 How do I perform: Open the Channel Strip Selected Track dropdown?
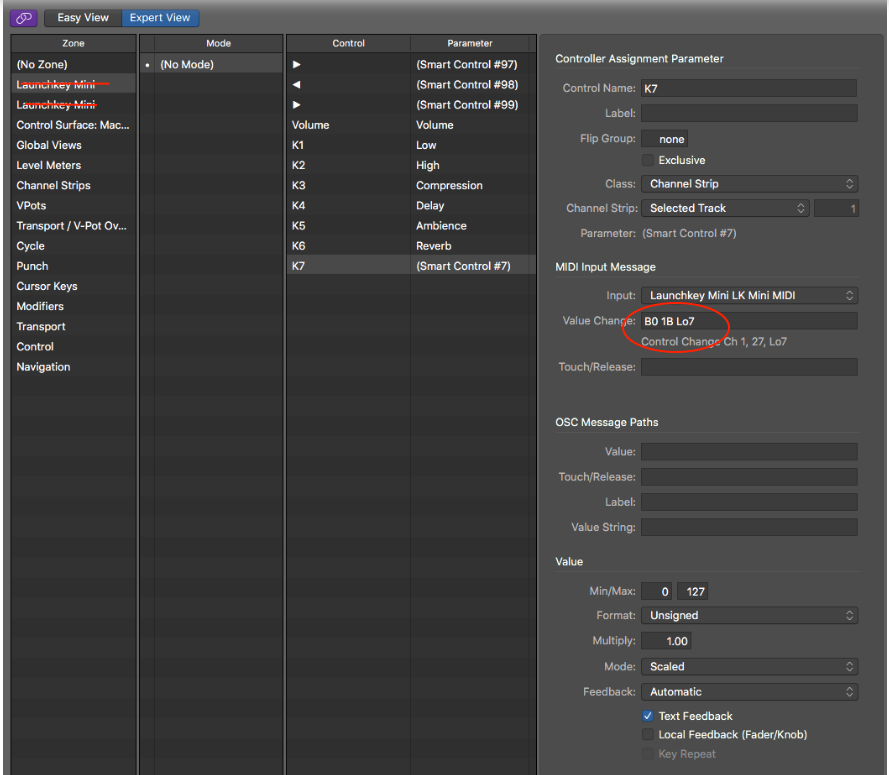[x=725, y=208]
